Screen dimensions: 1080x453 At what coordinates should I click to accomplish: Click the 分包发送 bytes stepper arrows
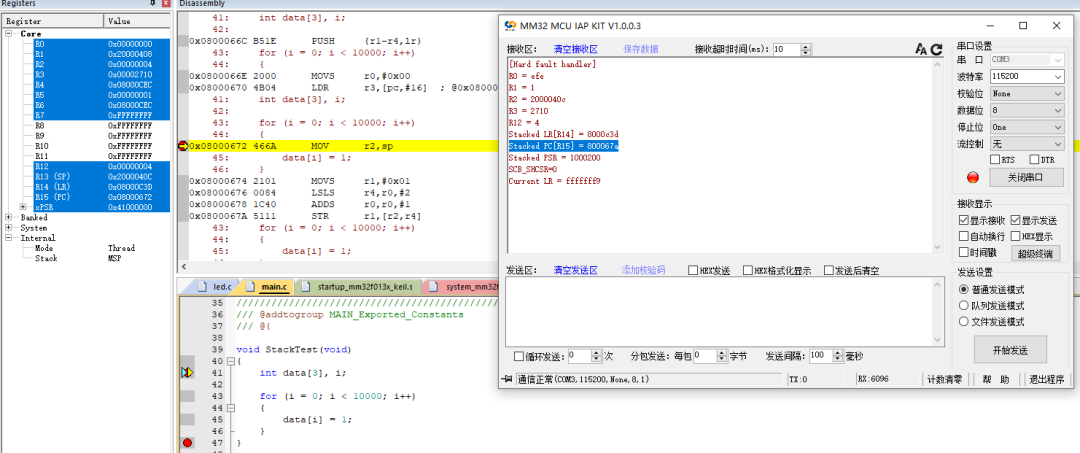pyautogui.click(x=722, y=356)
